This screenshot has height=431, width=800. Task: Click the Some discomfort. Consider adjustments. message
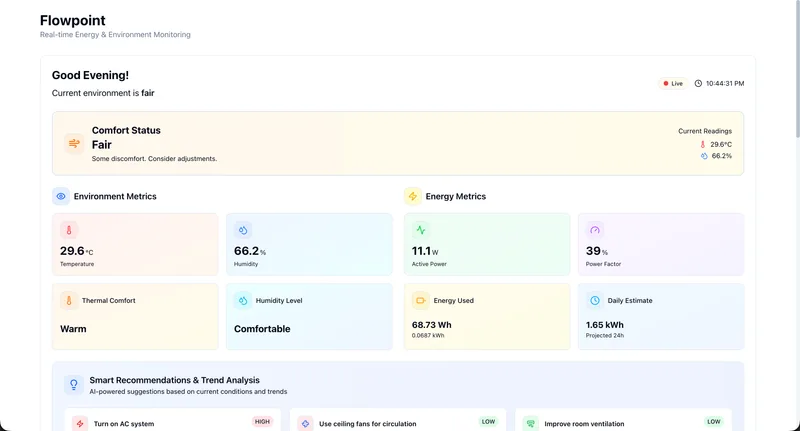154,159
